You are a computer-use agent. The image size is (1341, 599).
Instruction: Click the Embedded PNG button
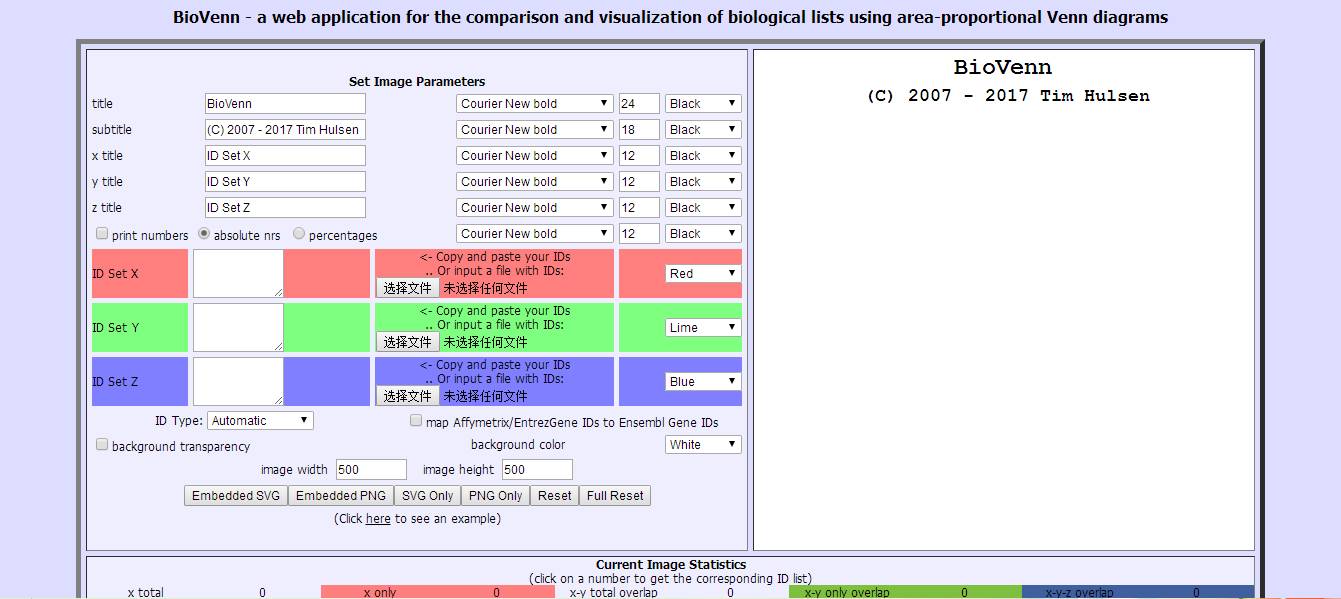340,495
